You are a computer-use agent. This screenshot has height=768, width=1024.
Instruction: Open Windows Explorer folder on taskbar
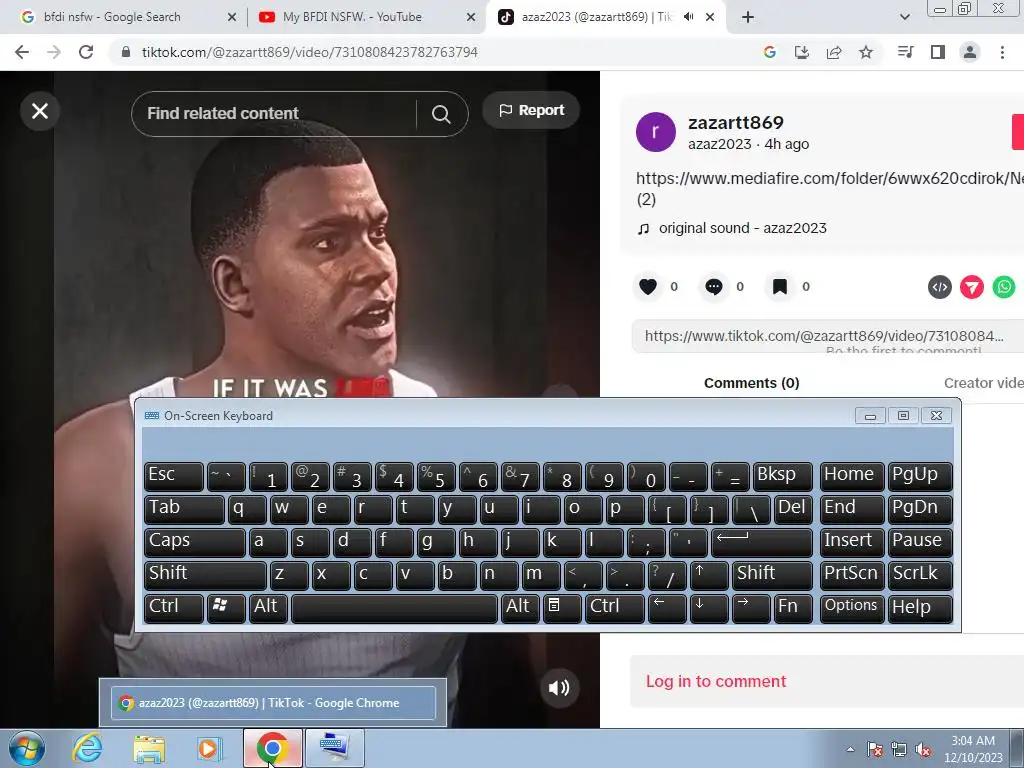[149, 749]
